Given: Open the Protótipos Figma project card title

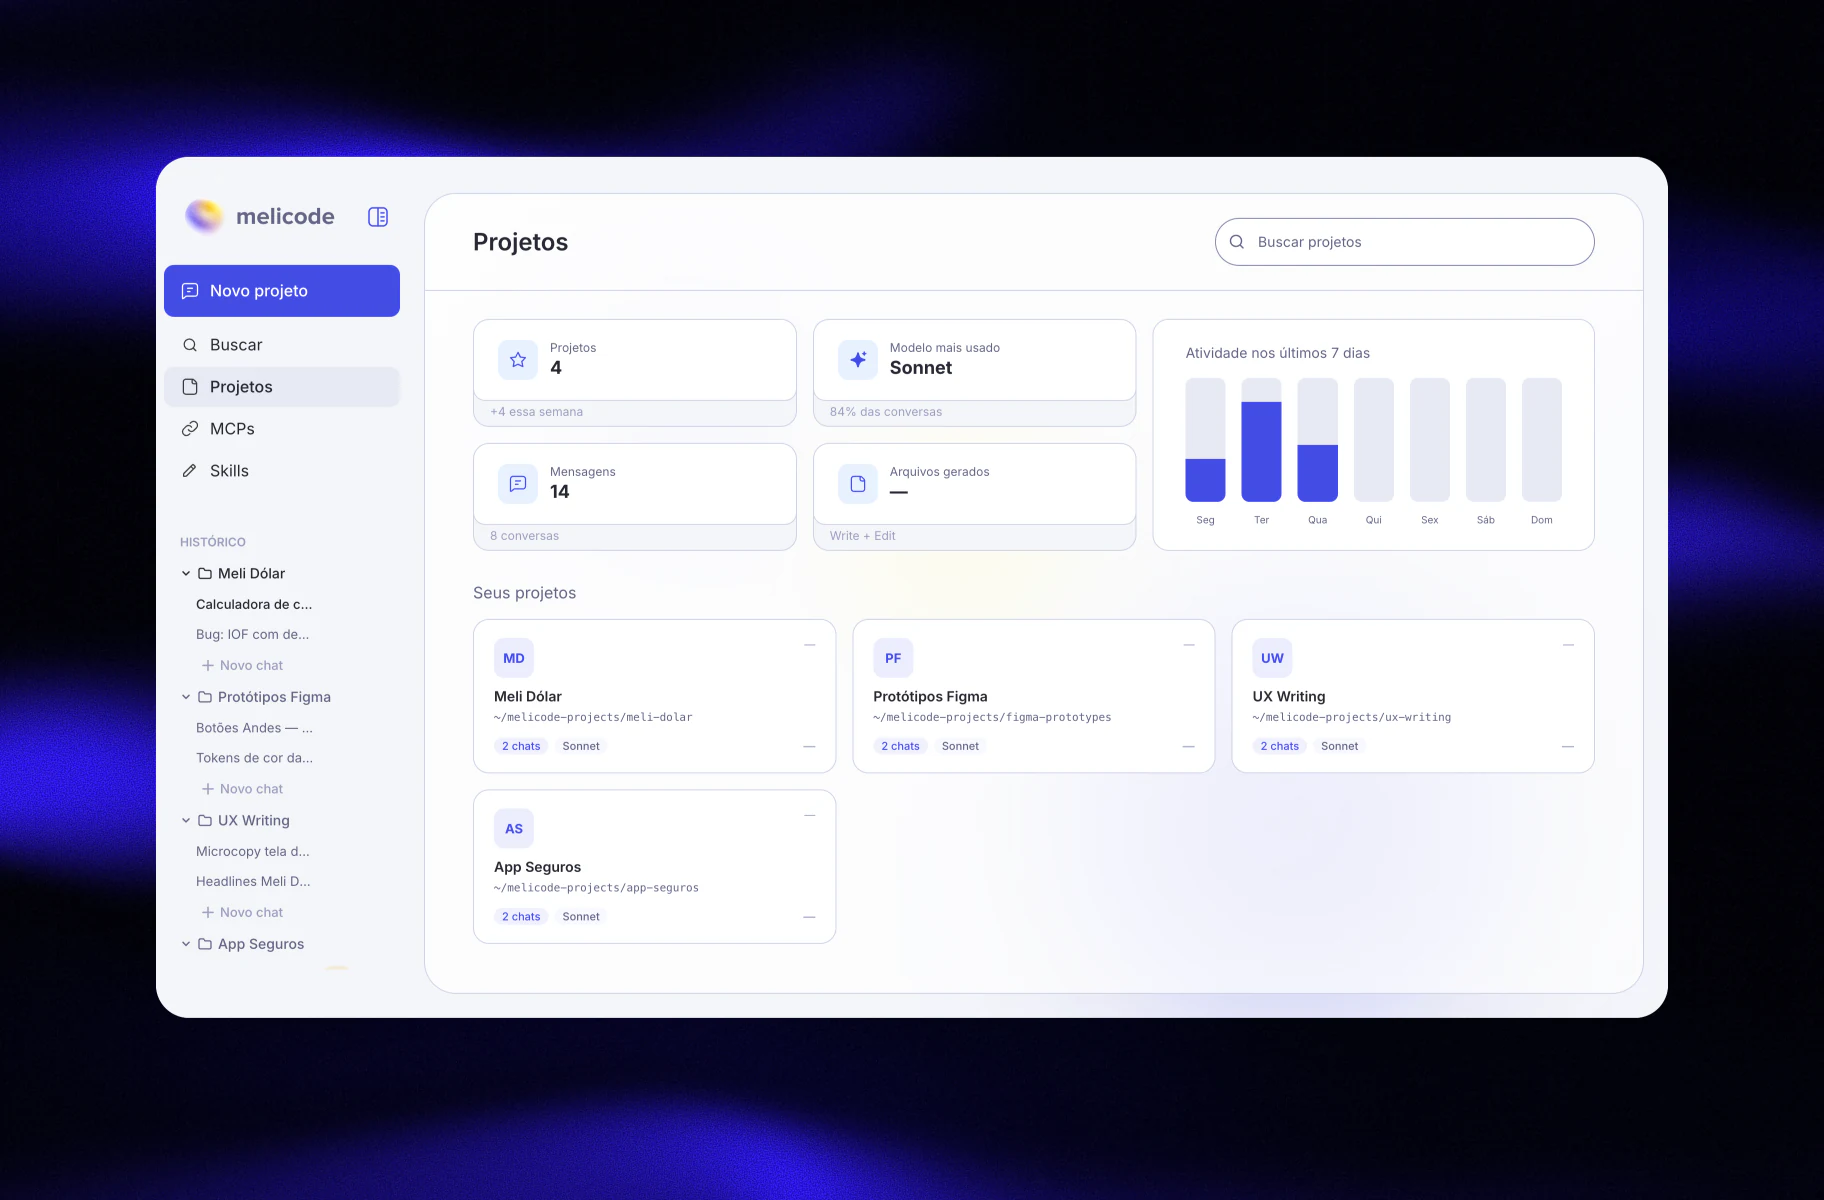Looking at the screenshot, I should click(930, 697).
